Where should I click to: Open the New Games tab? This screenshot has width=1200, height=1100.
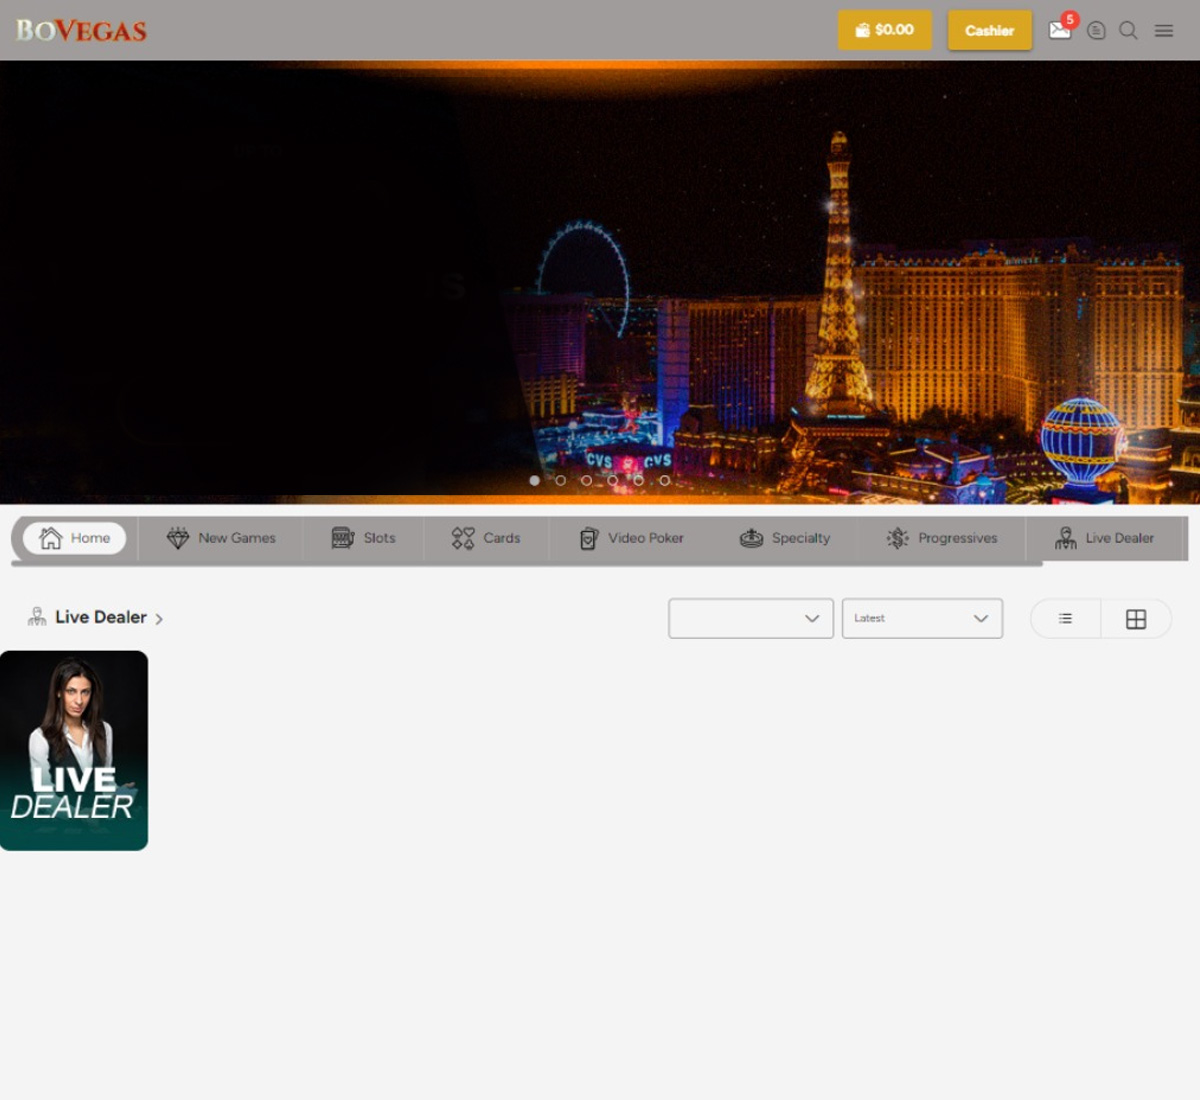[x=221, y=538]
